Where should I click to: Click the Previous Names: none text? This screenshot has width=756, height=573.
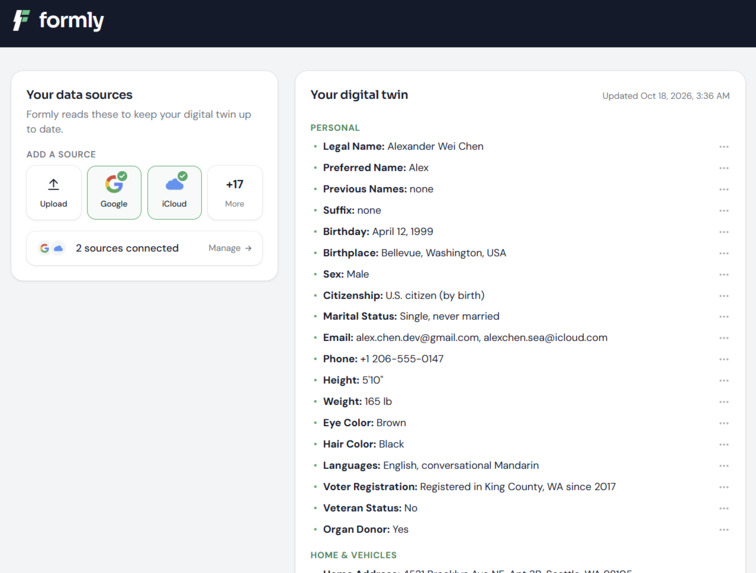[x=378, y=189]
